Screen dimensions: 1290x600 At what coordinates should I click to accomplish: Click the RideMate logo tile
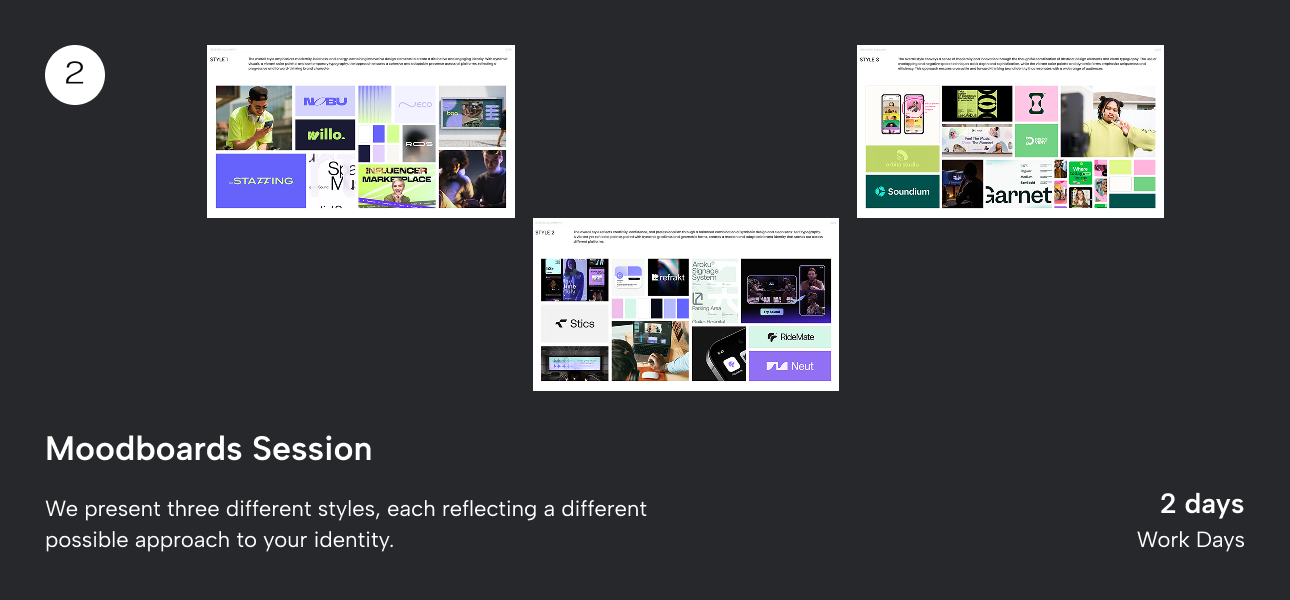tap(790, 337)
